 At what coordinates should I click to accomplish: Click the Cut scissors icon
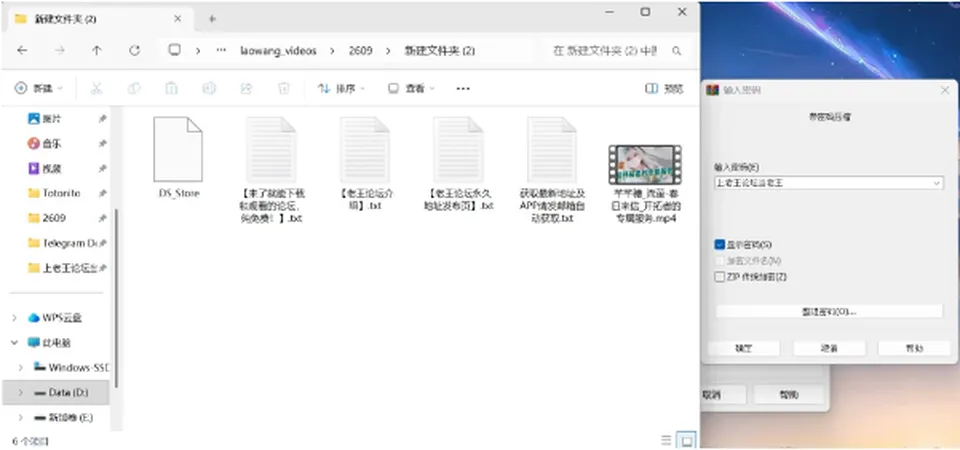pyautogui.click(x=96, y=89)
